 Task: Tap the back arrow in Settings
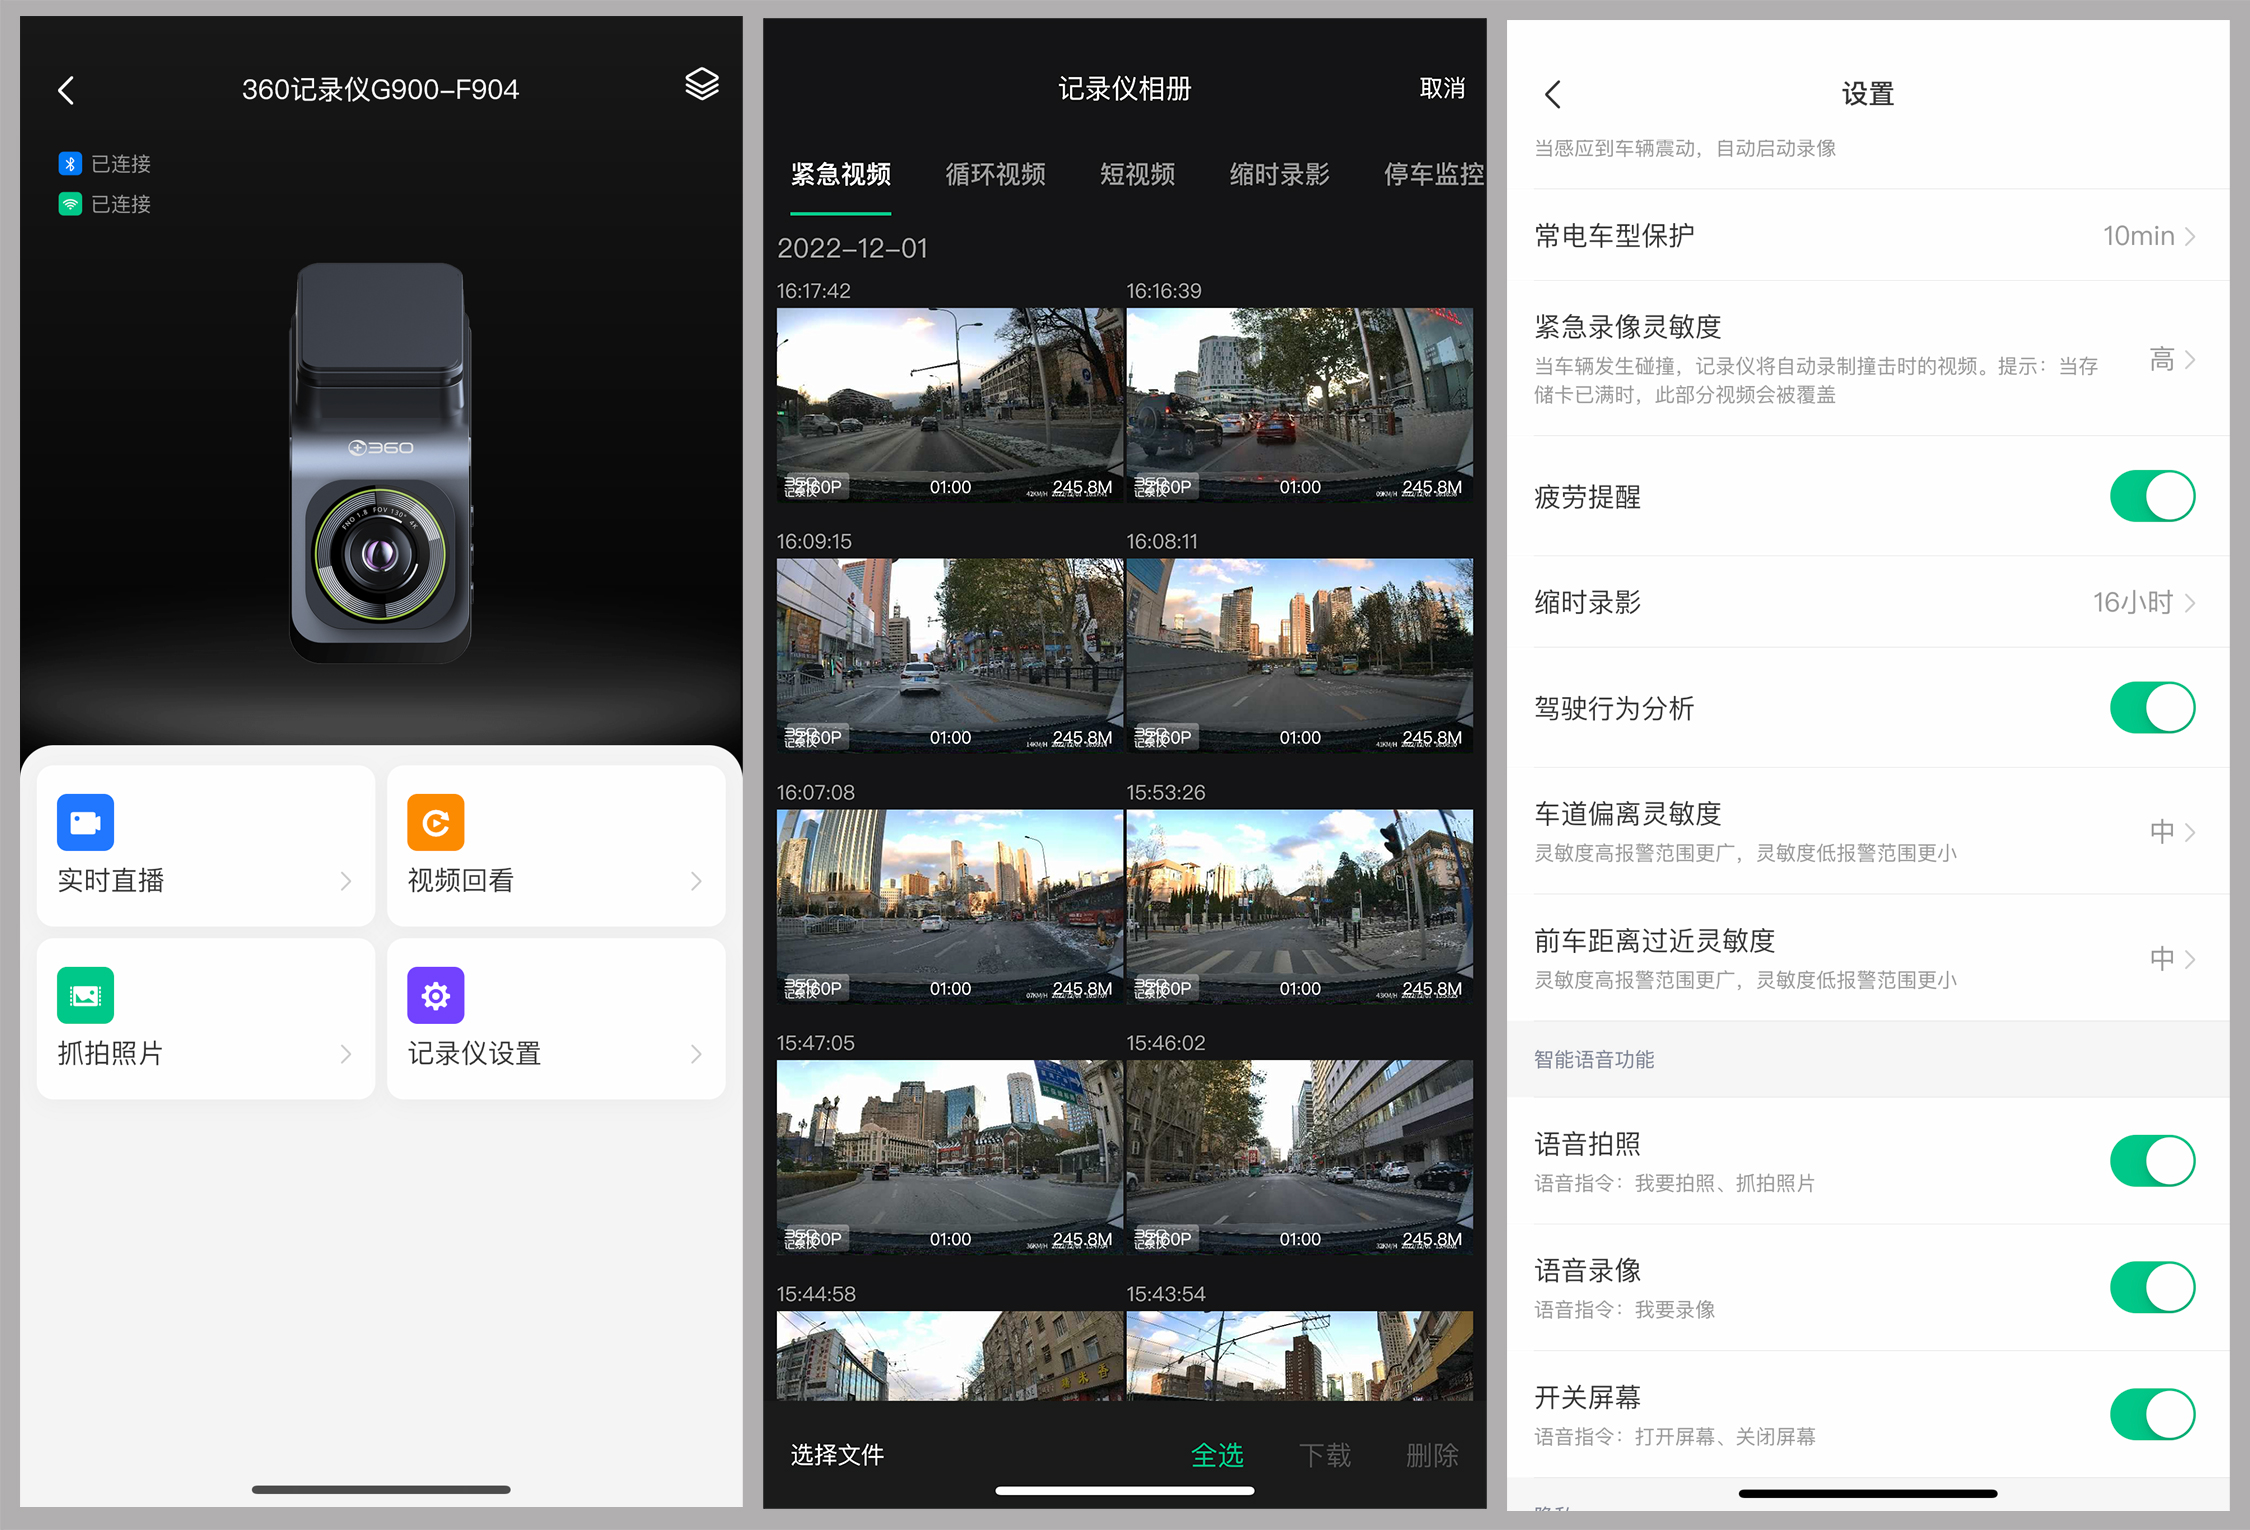(1552, 95)
